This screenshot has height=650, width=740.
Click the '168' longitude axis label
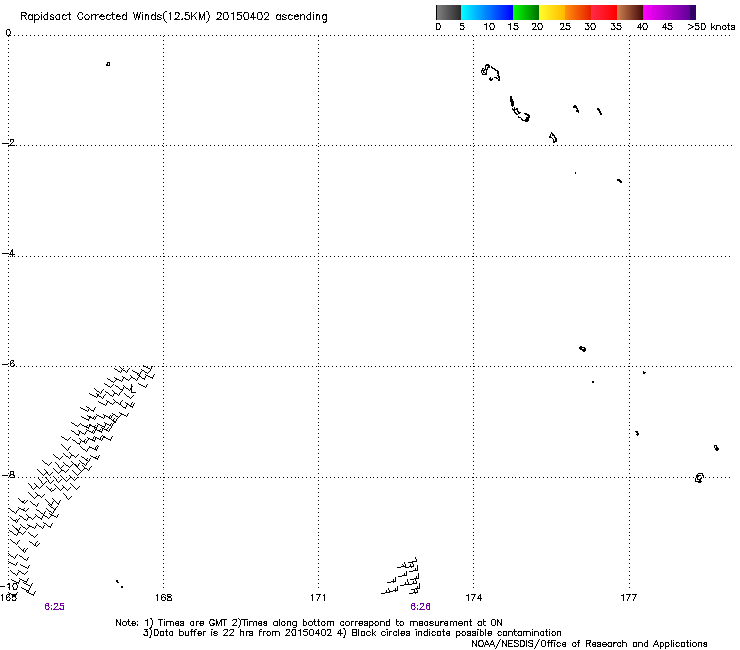point(163,598)
